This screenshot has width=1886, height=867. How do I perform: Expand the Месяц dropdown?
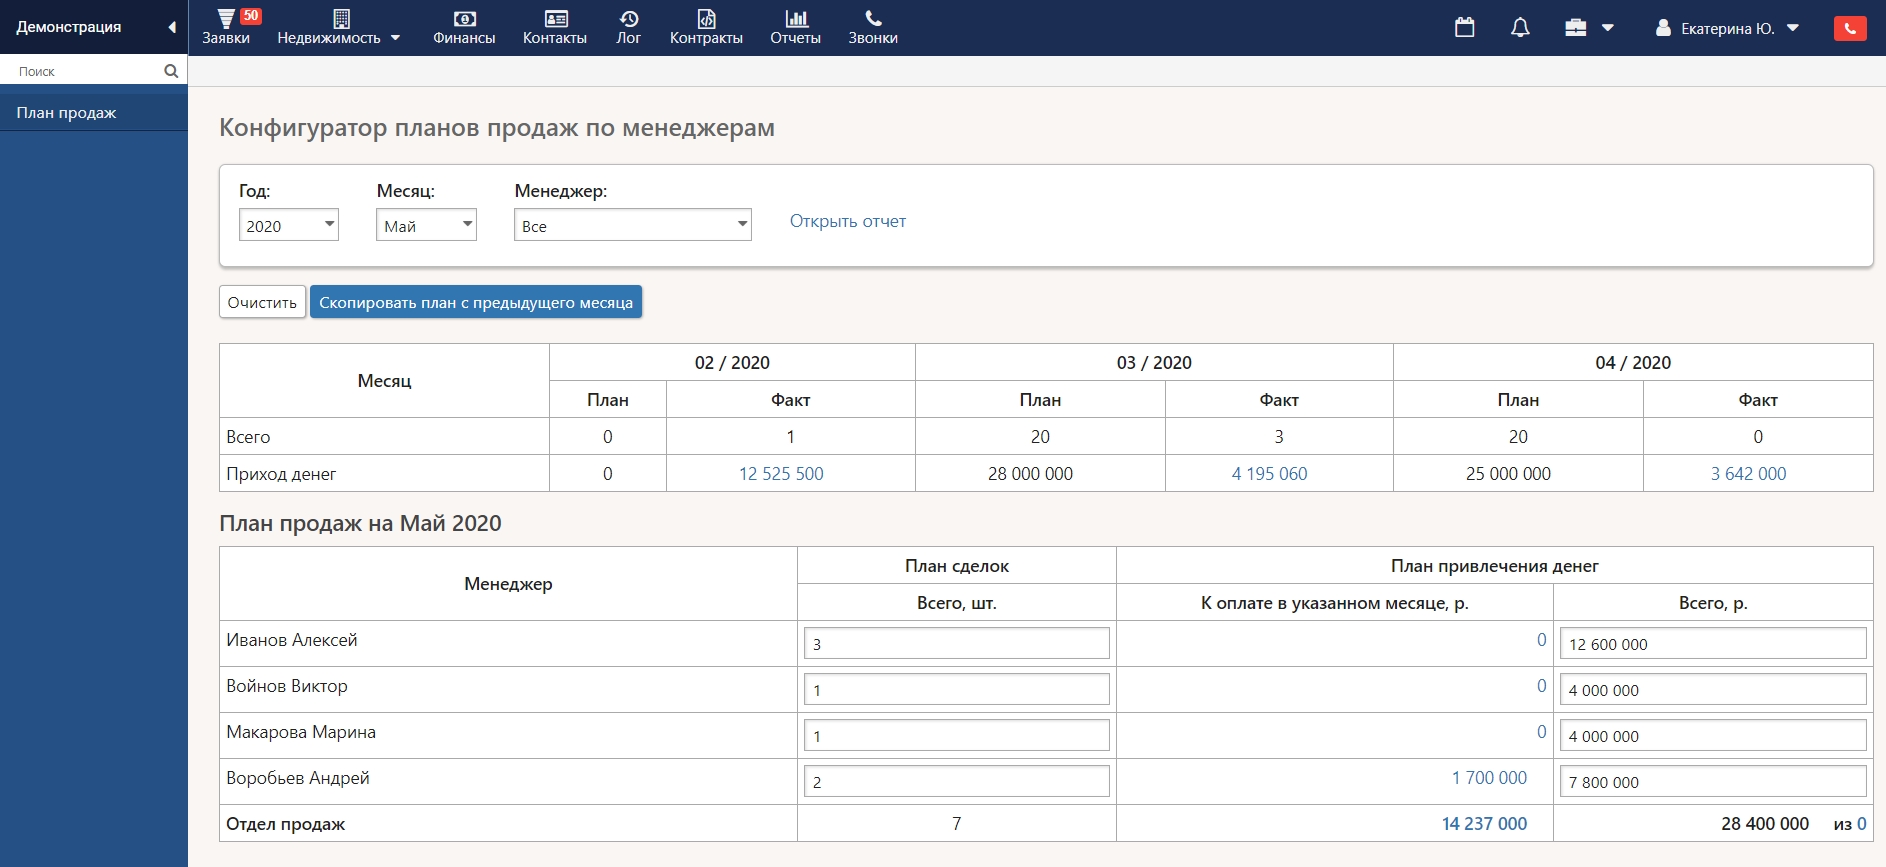(426, 225)
